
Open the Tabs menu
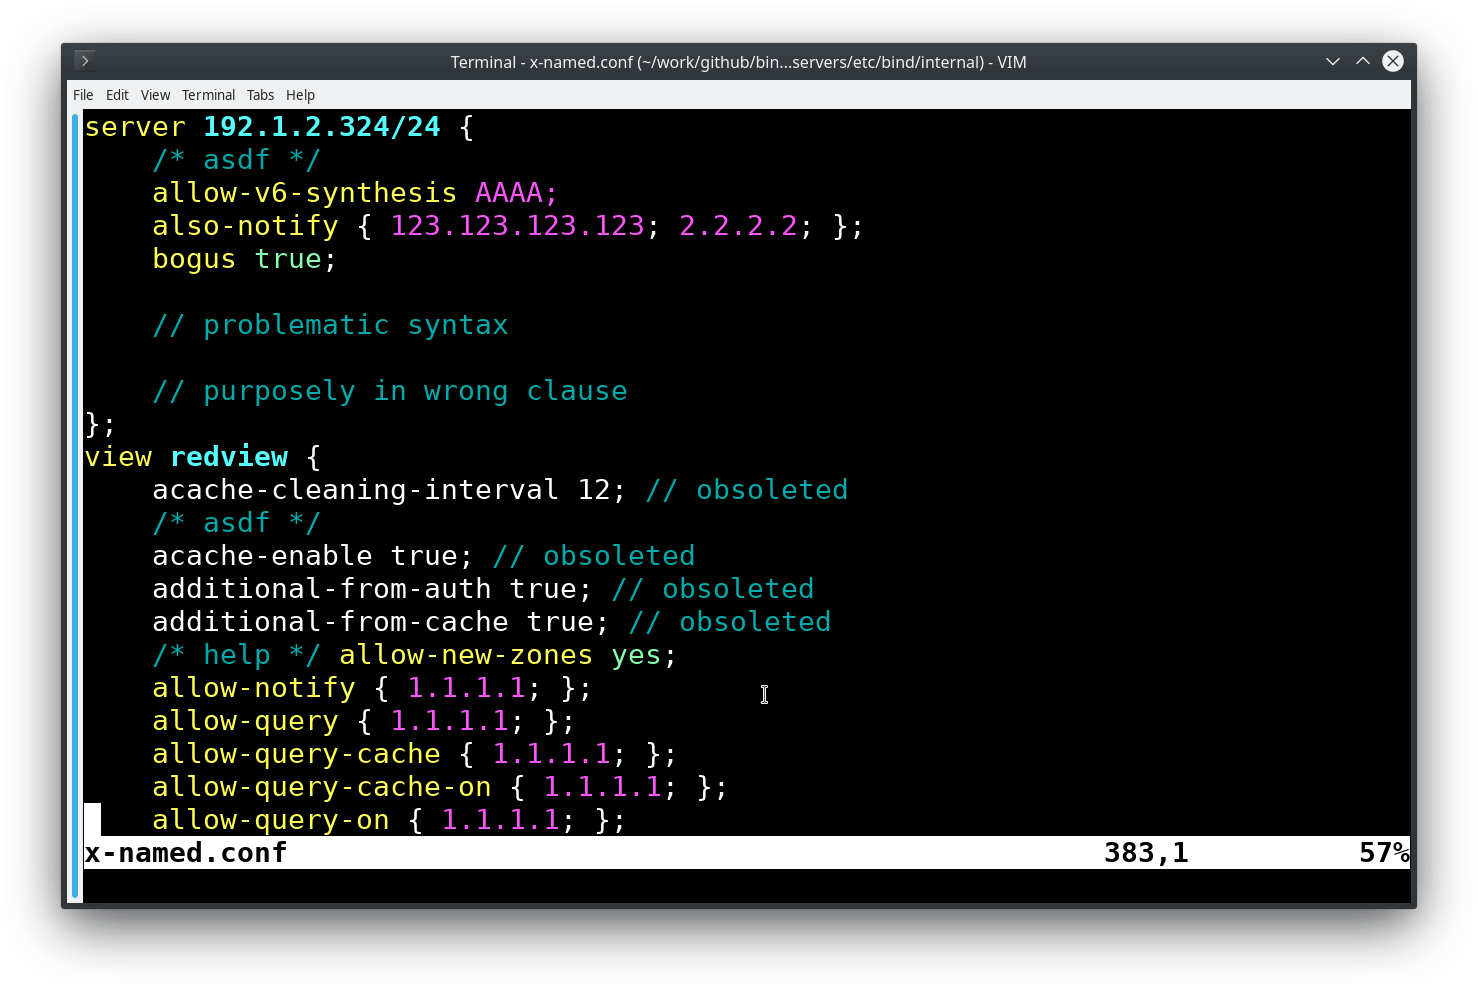click(x=260, y=94)
